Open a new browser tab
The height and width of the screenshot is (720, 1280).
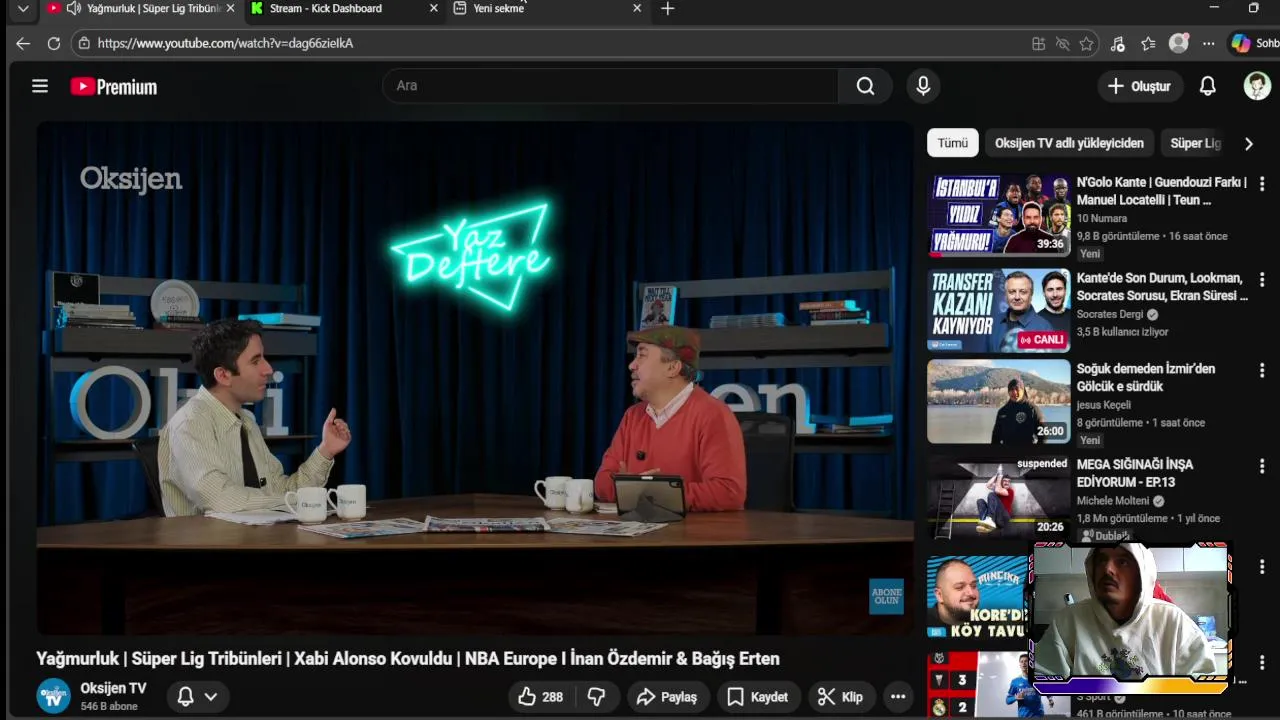coord(667,8)
